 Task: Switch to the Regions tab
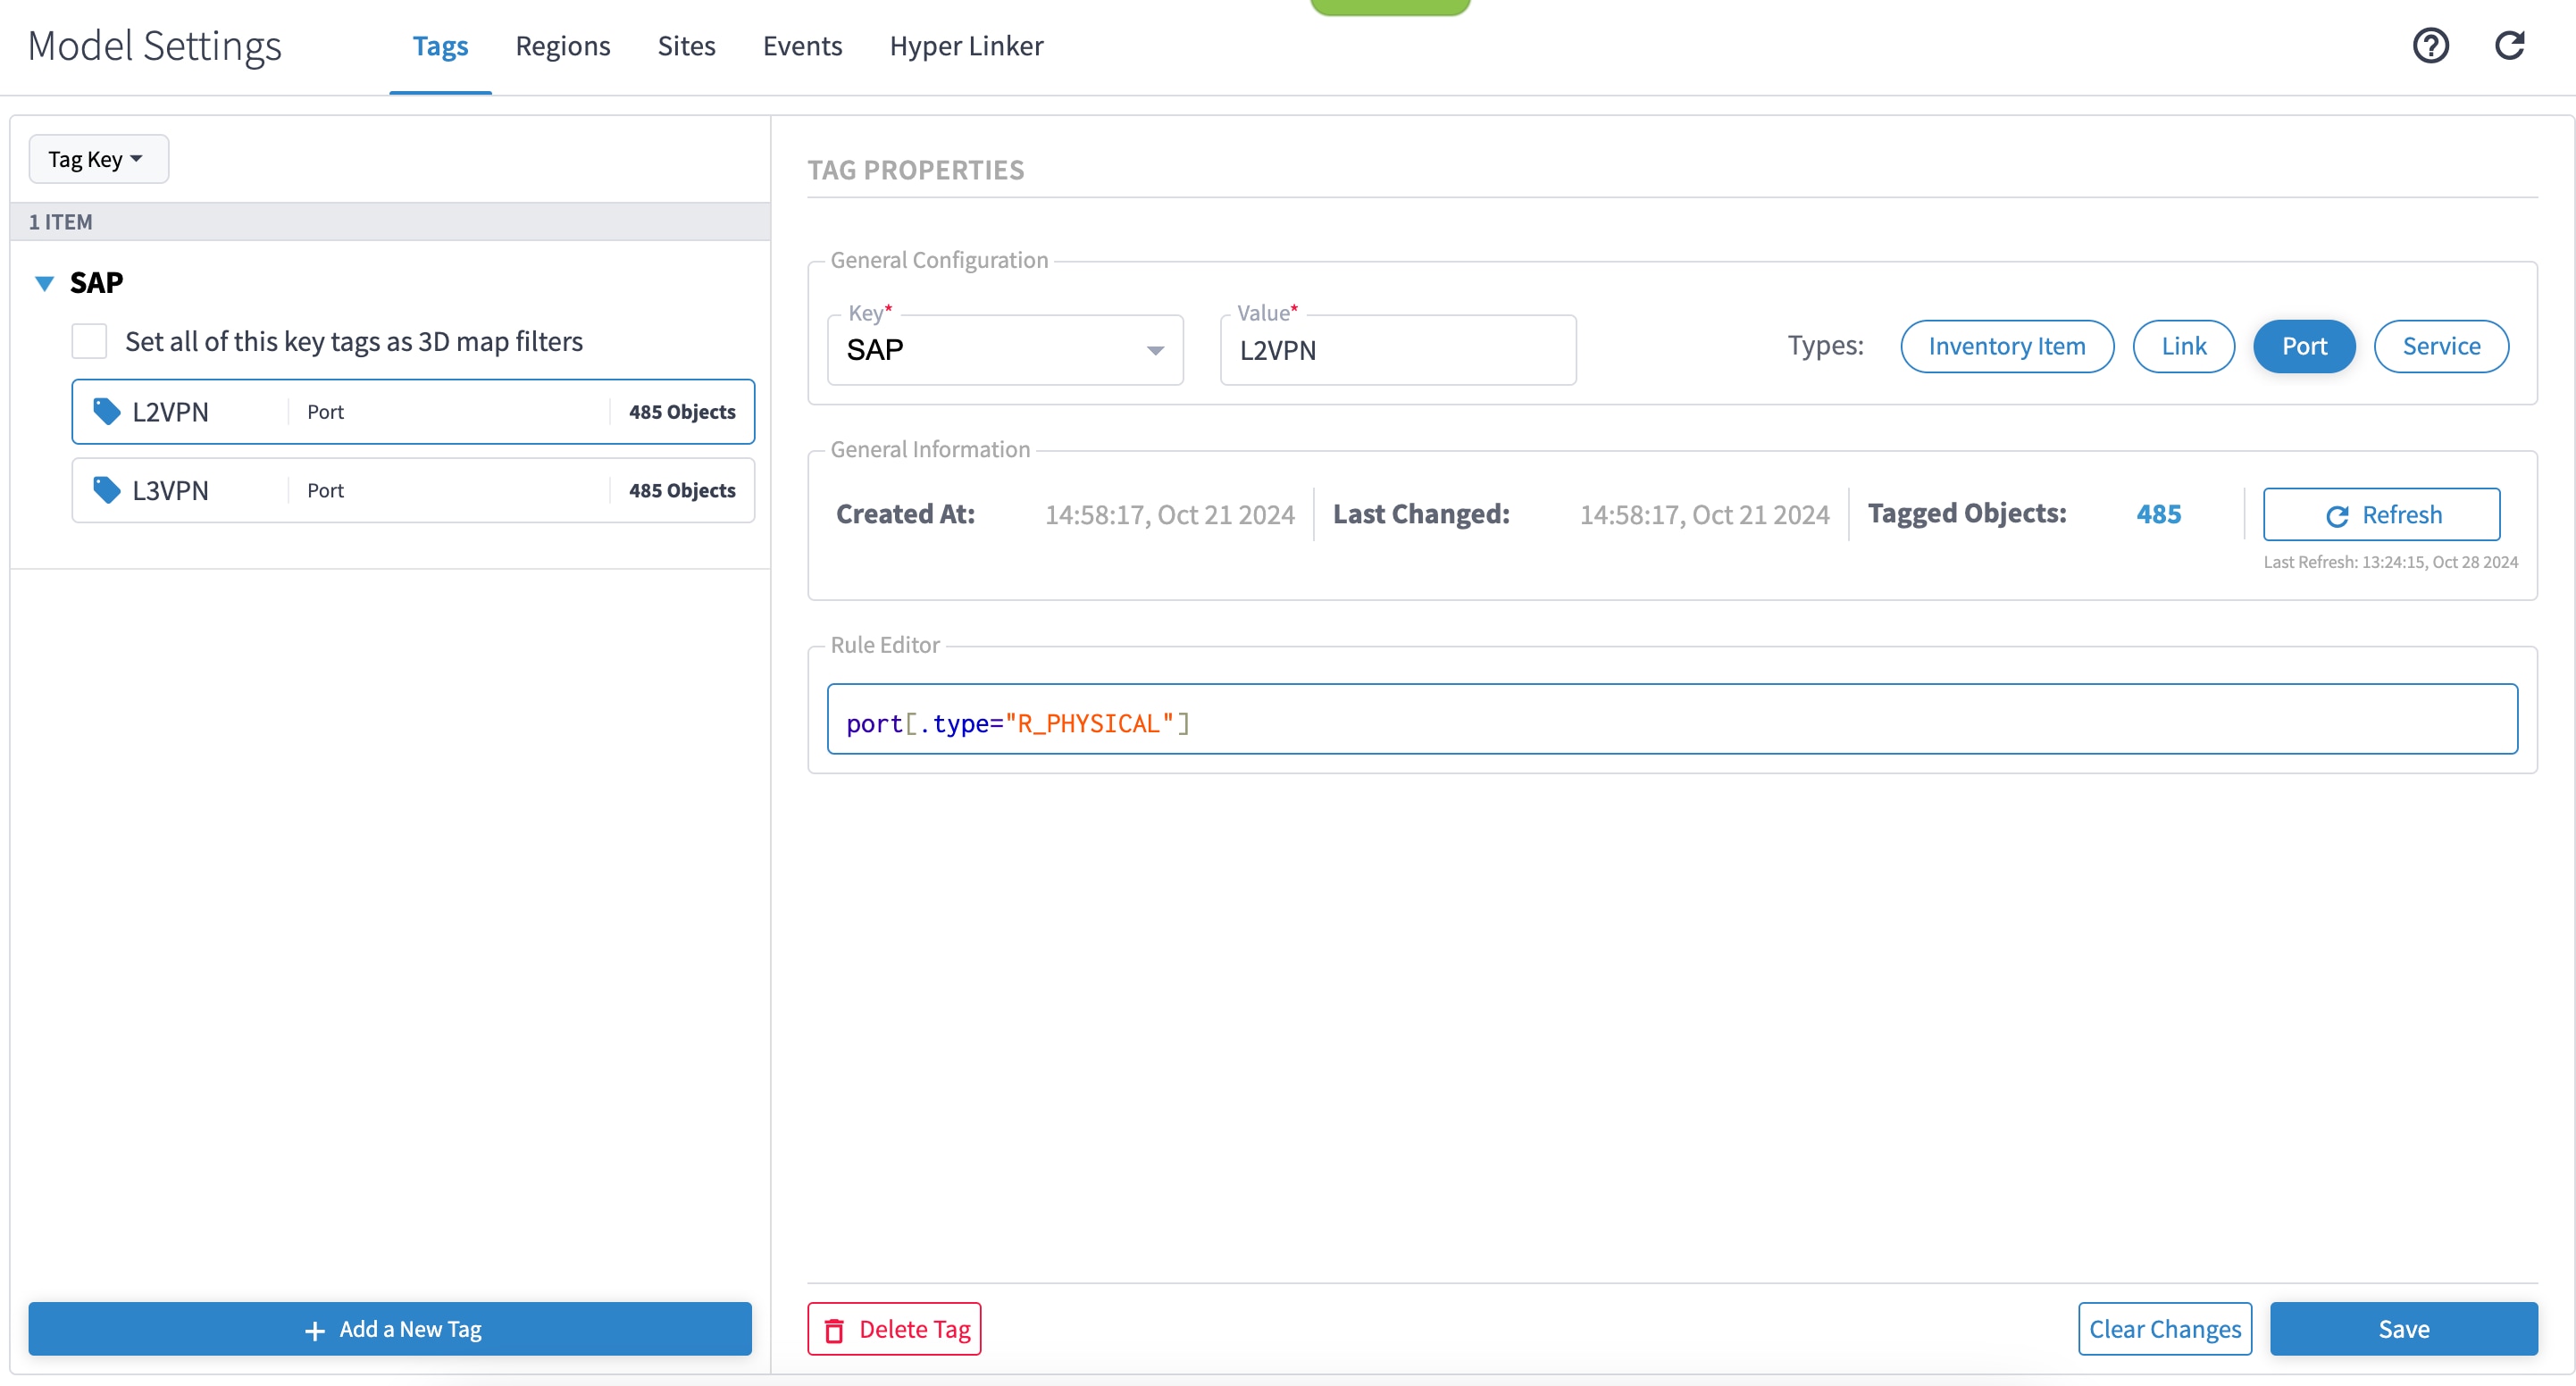(x=562, y=46)
